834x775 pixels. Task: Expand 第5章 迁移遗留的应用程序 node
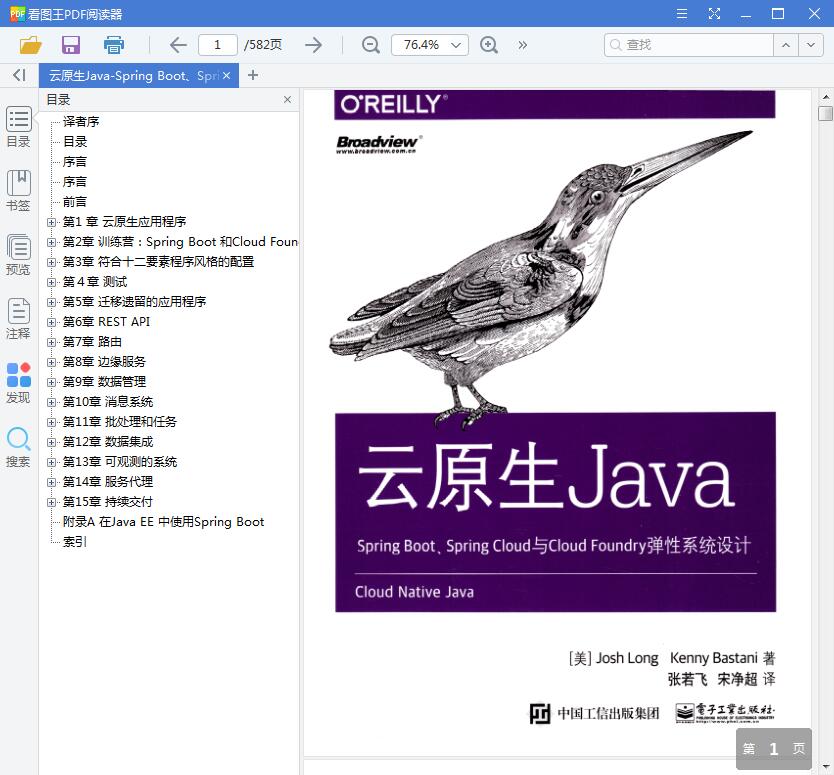pyautogui.click(x=52, y=302)
